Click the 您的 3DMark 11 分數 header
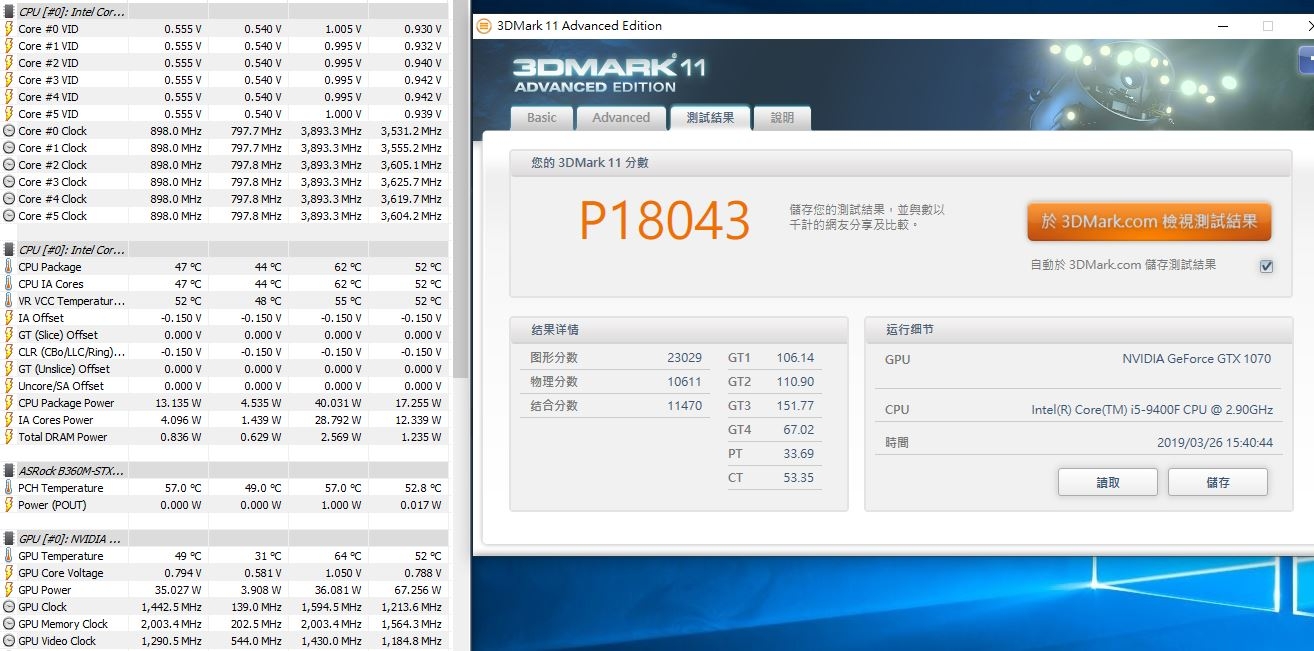Viewport: 1314px width, 651px height. tap(589, 163)
